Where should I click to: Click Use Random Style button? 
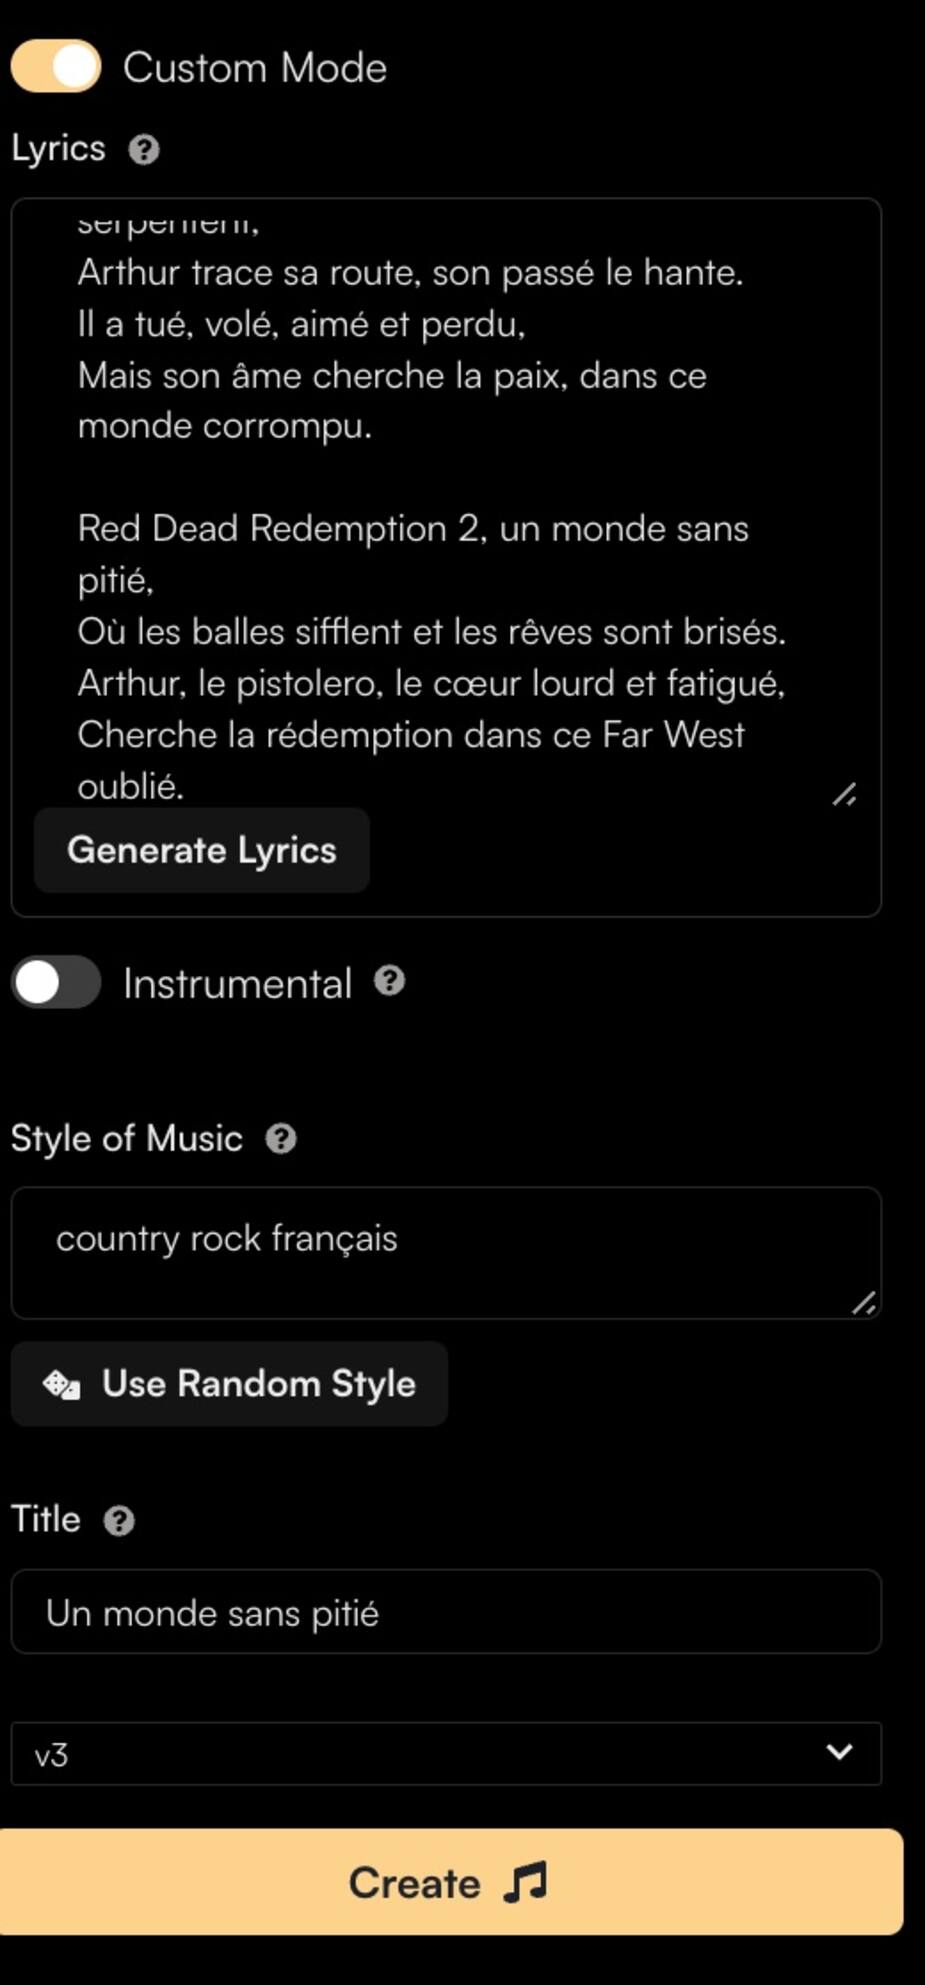258,1384
